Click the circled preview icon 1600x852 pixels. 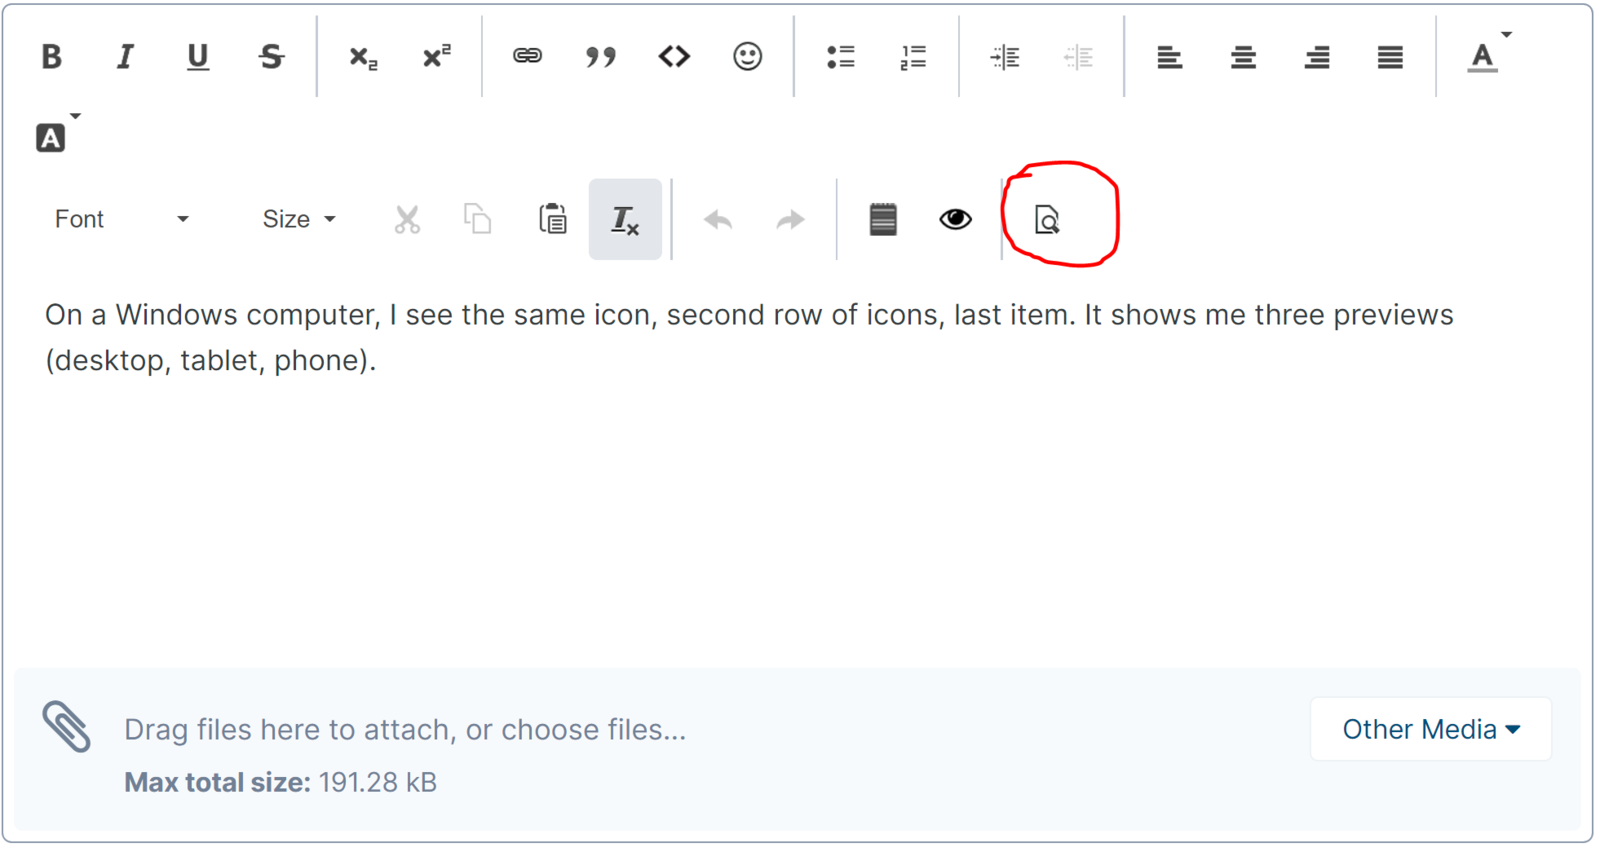tap(1047, 219)
